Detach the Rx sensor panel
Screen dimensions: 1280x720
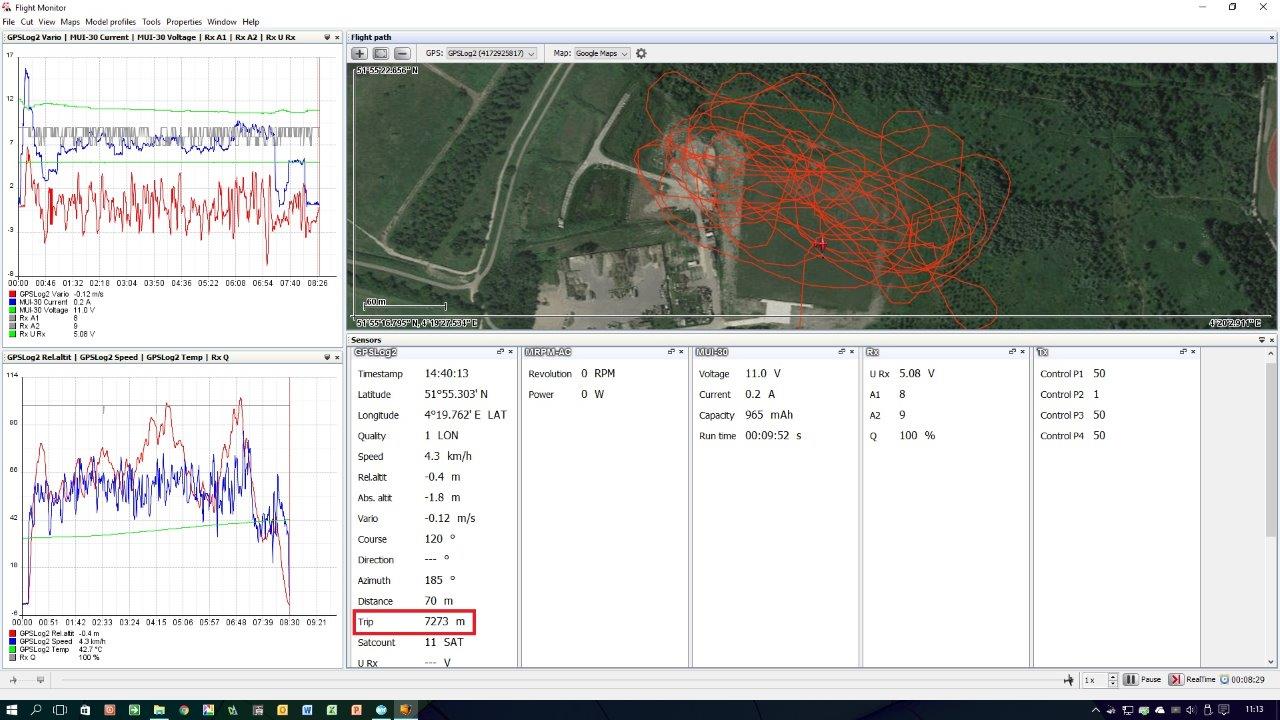pos(1012,352)
